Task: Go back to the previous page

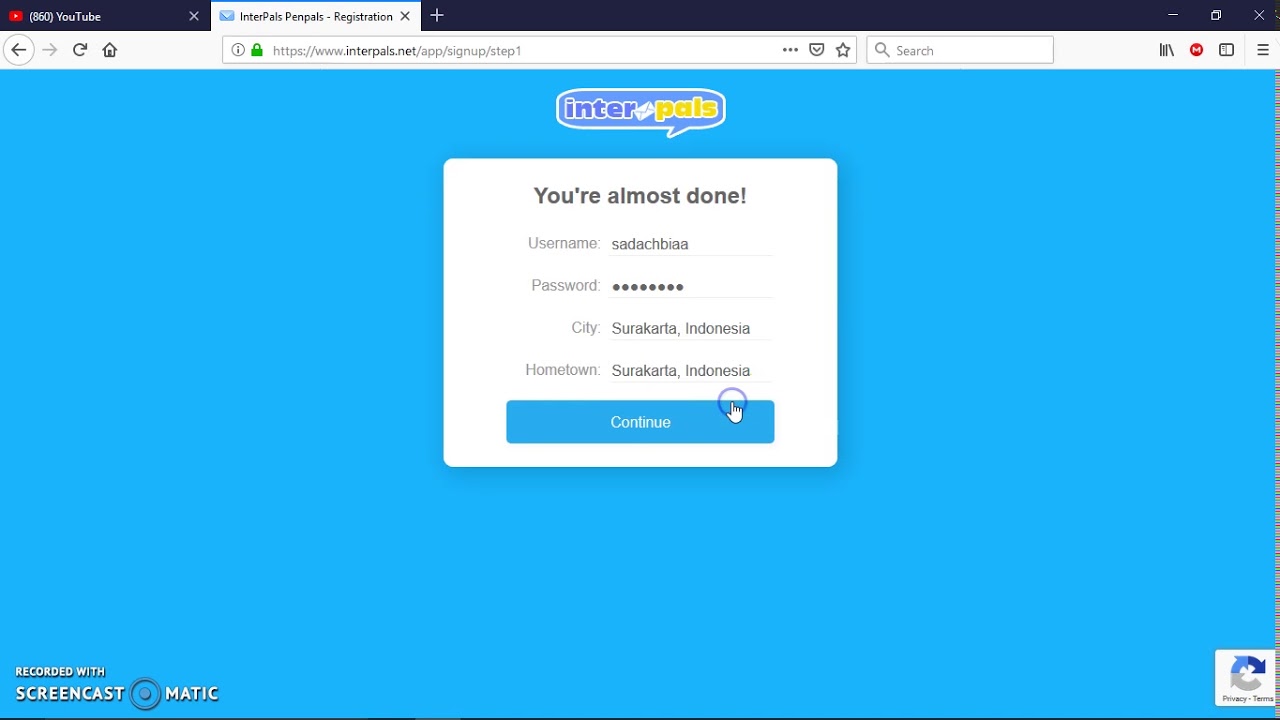Action: coord(18,50)
